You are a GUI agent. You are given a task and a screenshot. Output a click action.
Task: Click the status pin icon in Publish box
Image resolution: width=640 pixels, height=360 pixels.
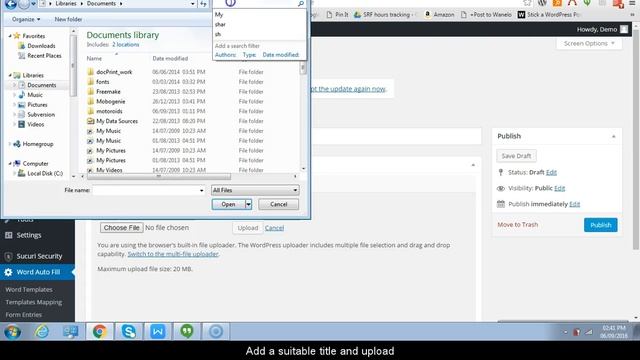tap(501, 172)
